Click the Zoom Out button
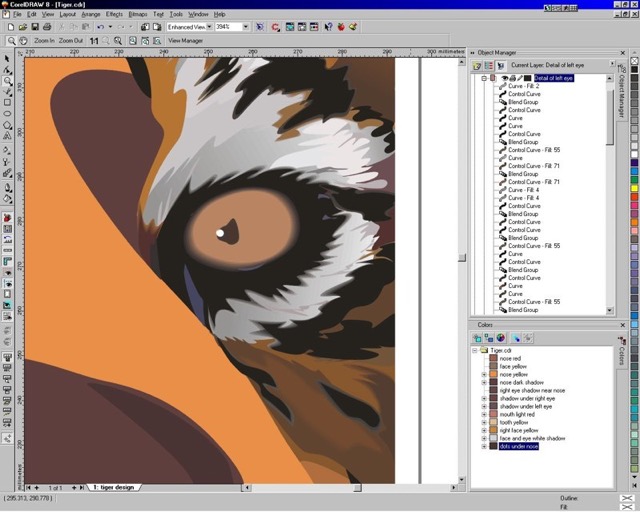 (x=71, y=40)
